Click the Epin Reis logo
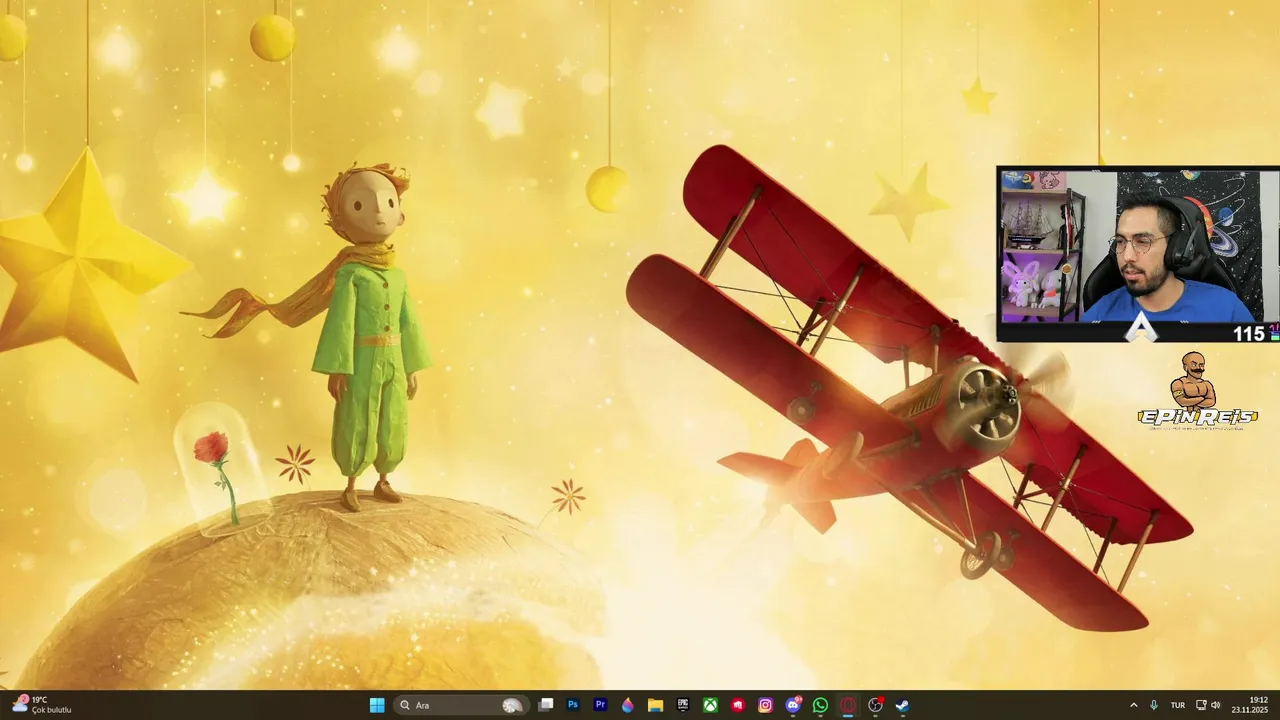1280x720 pixels. [1197, 391]
